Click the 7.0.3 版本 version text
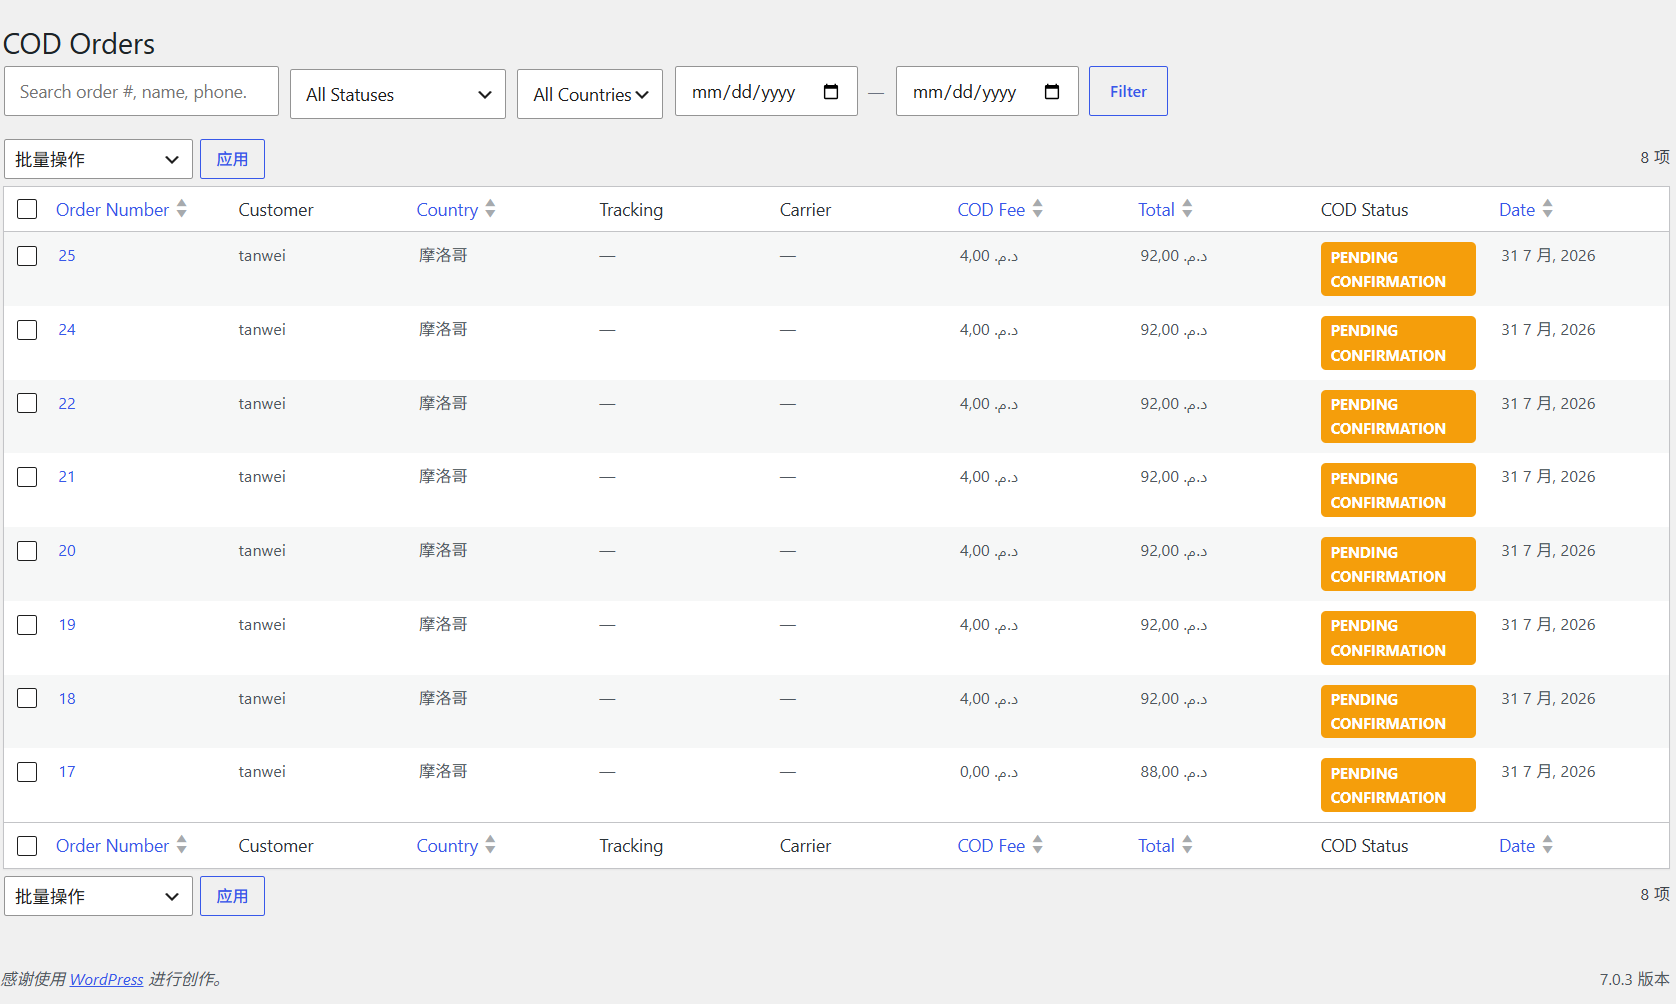The image size is (1676, 1004). tap(1634, 979)
